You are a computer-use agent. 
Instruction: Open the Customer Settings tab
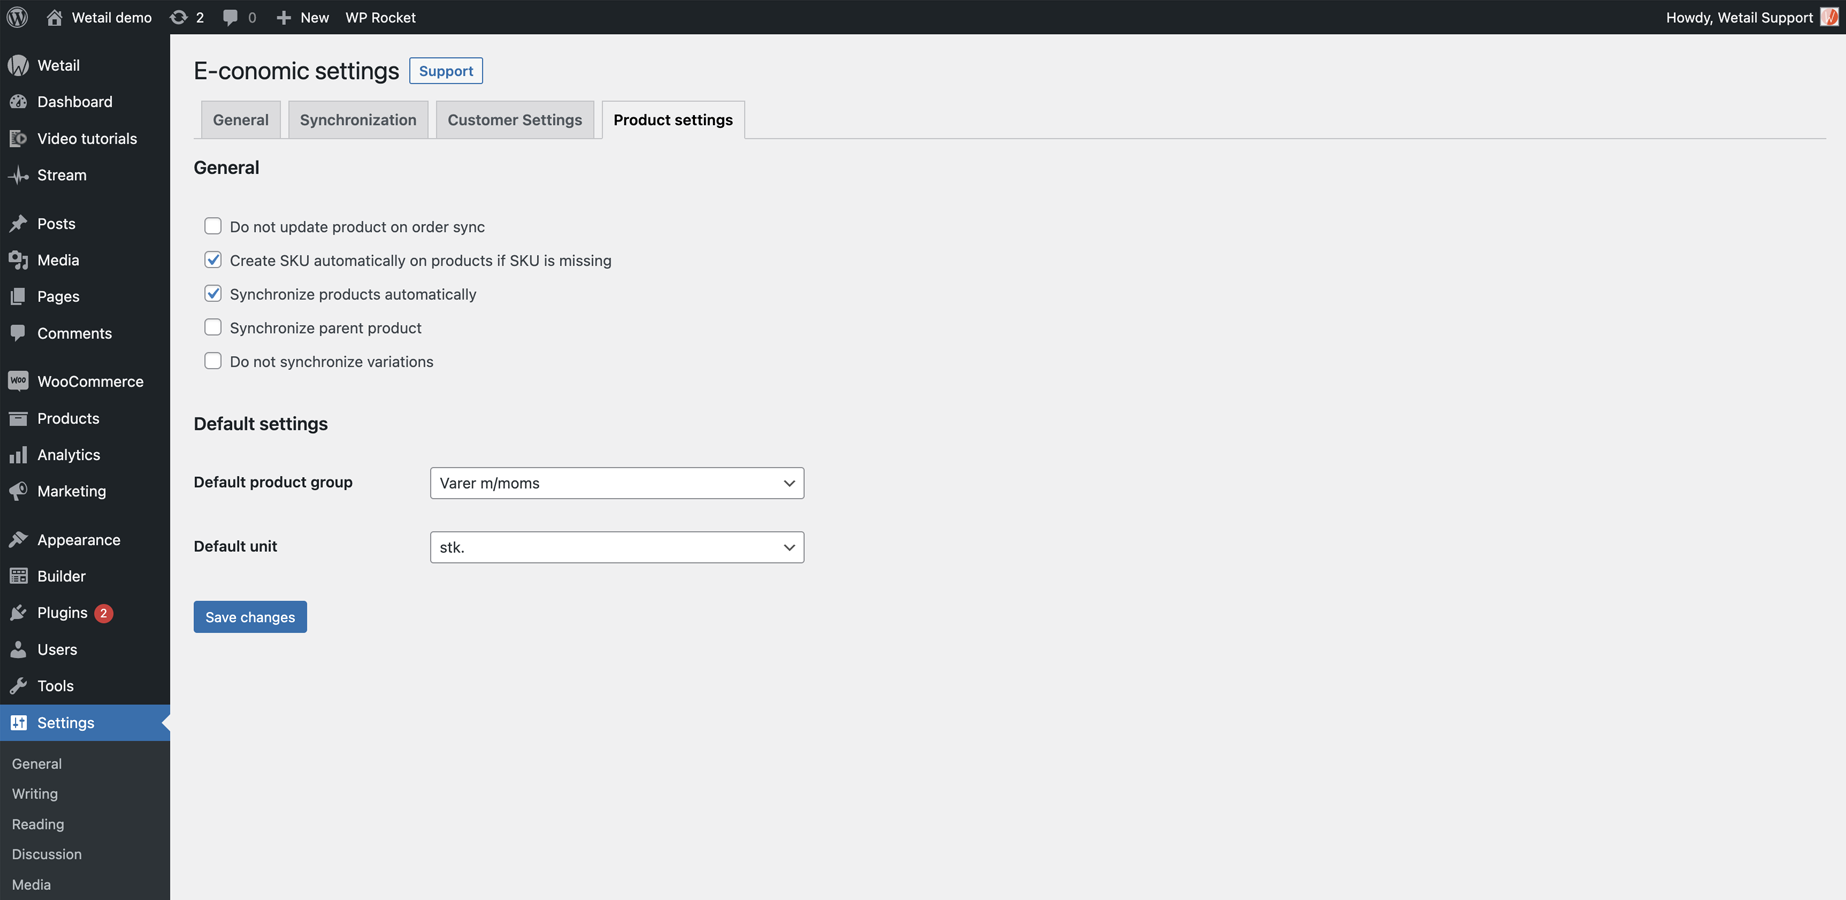tap(514, 120)
